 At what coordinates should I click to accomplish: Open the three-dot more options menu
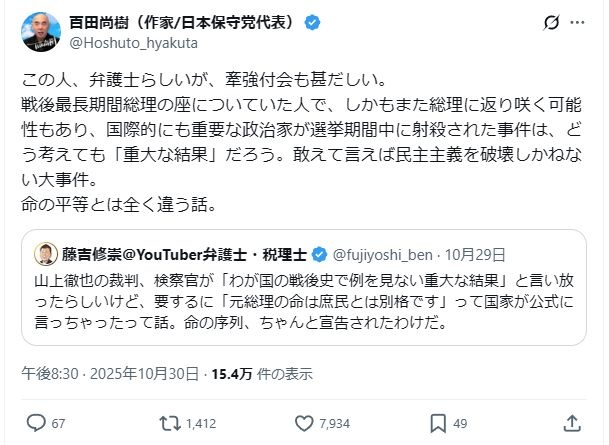(580, 23)
